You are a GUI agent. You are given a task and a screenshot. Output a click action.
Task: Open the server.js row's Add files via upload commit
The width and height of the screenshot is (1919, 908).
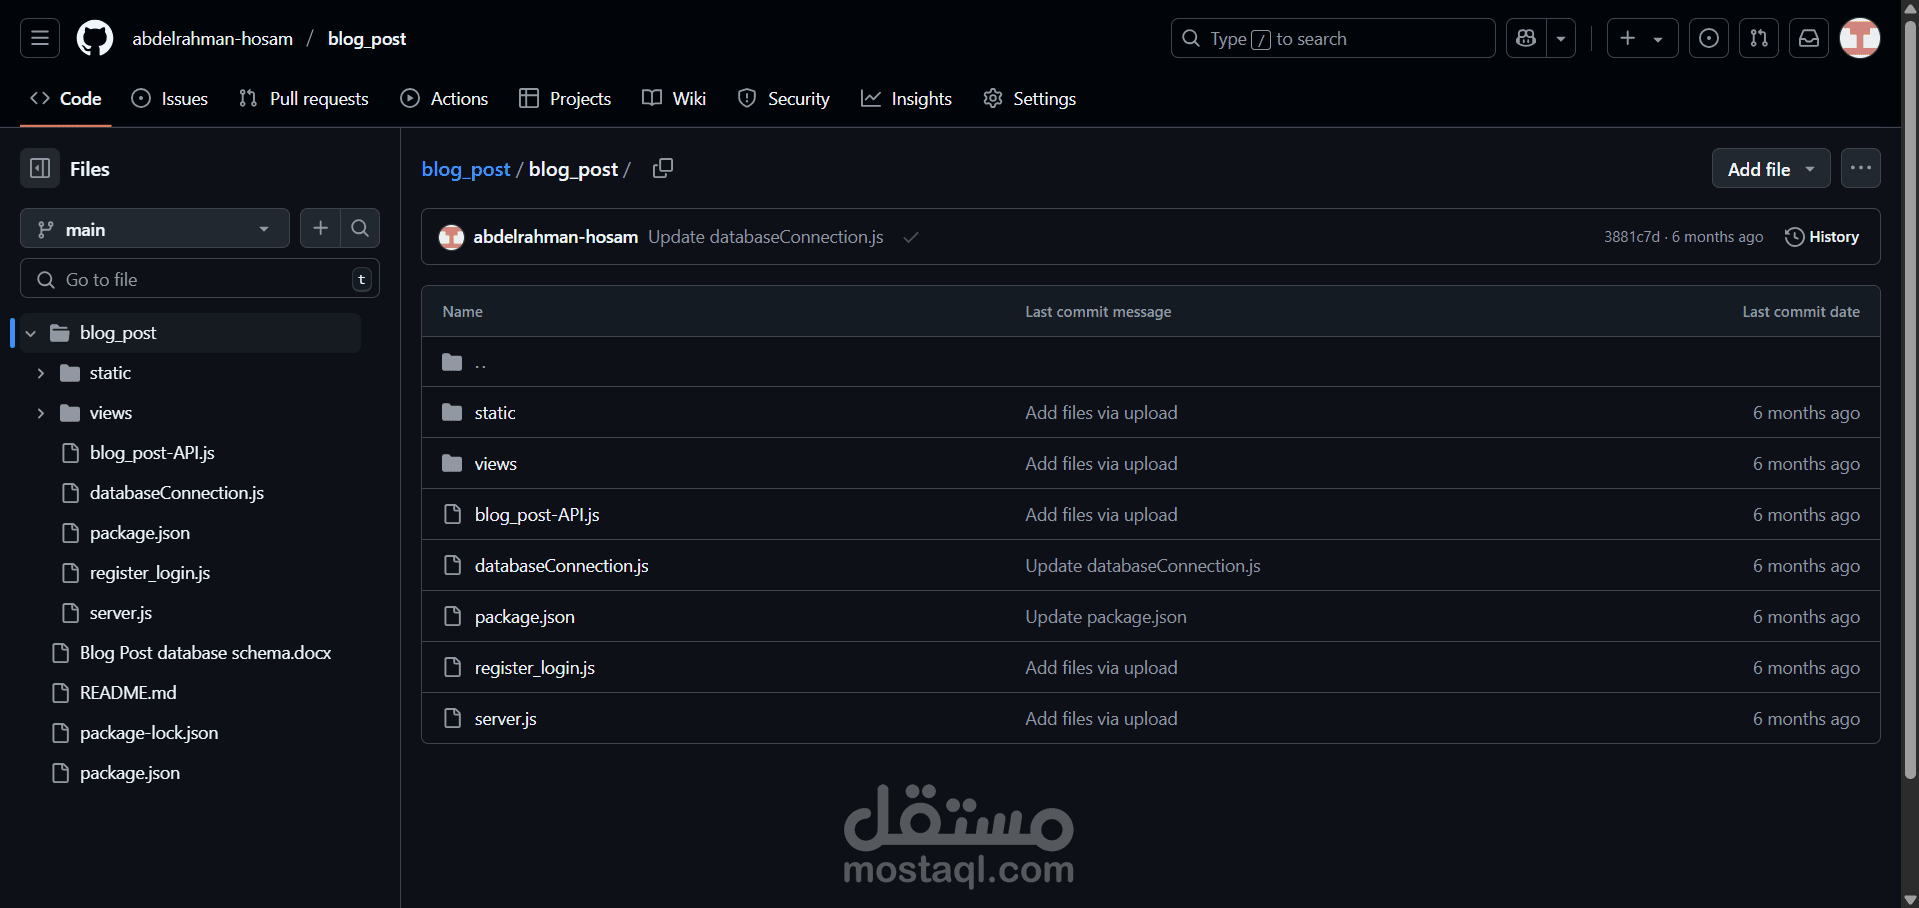tap(1101, 719)
